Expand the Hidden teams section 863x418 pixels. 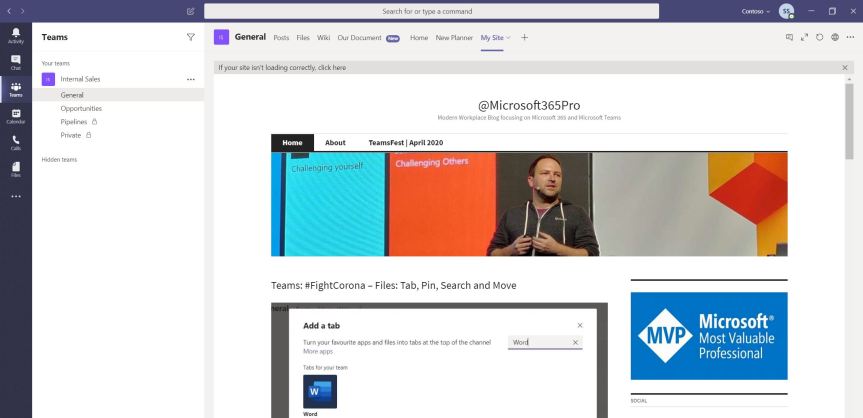pos(59,159)
